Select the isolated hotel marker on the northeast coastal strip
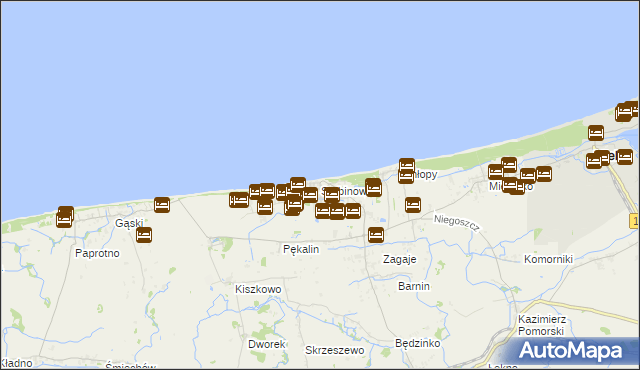 [x=596, y=133]
